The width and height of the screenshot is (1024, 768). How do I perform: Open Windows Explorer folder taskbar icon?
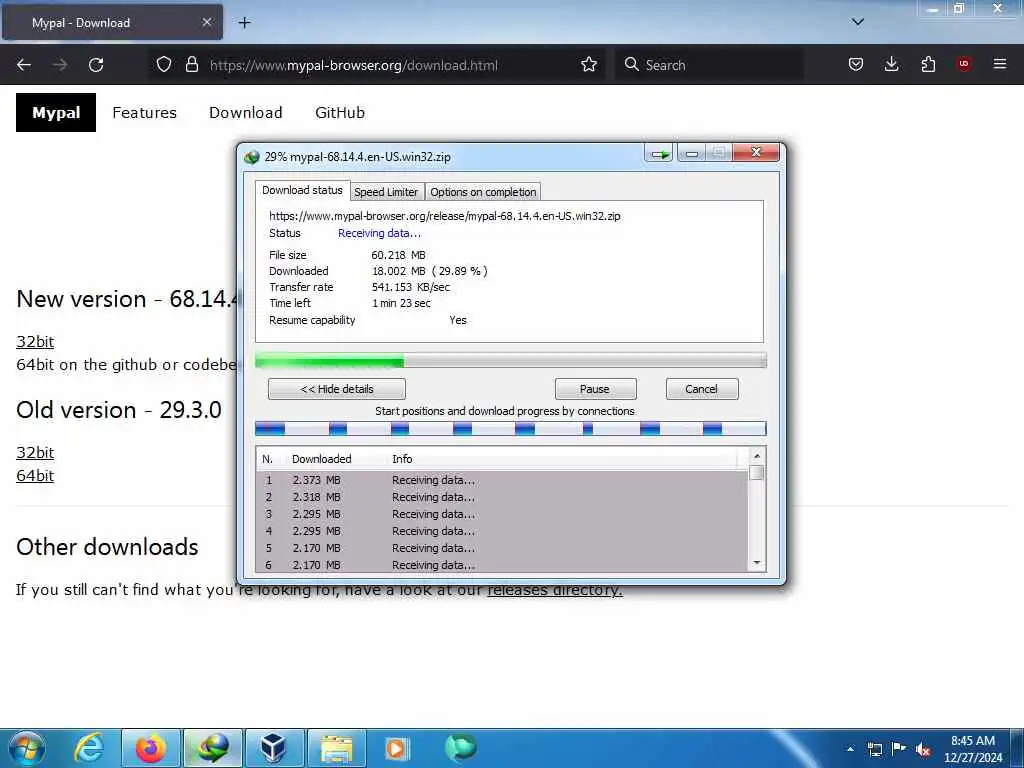[336, 748]
